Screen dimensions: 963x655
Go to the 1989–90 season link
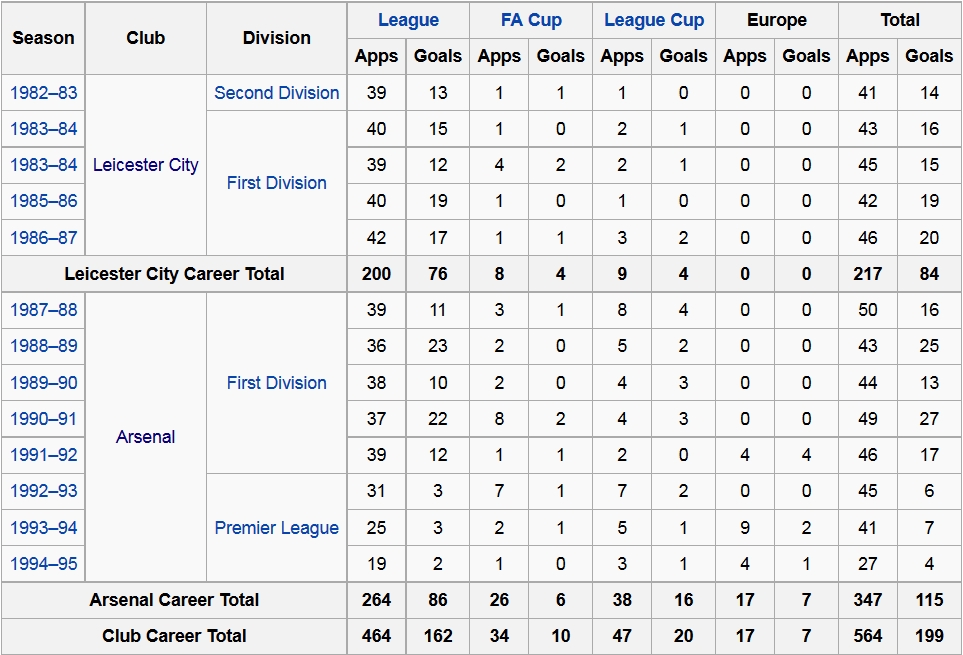point(44,383)
